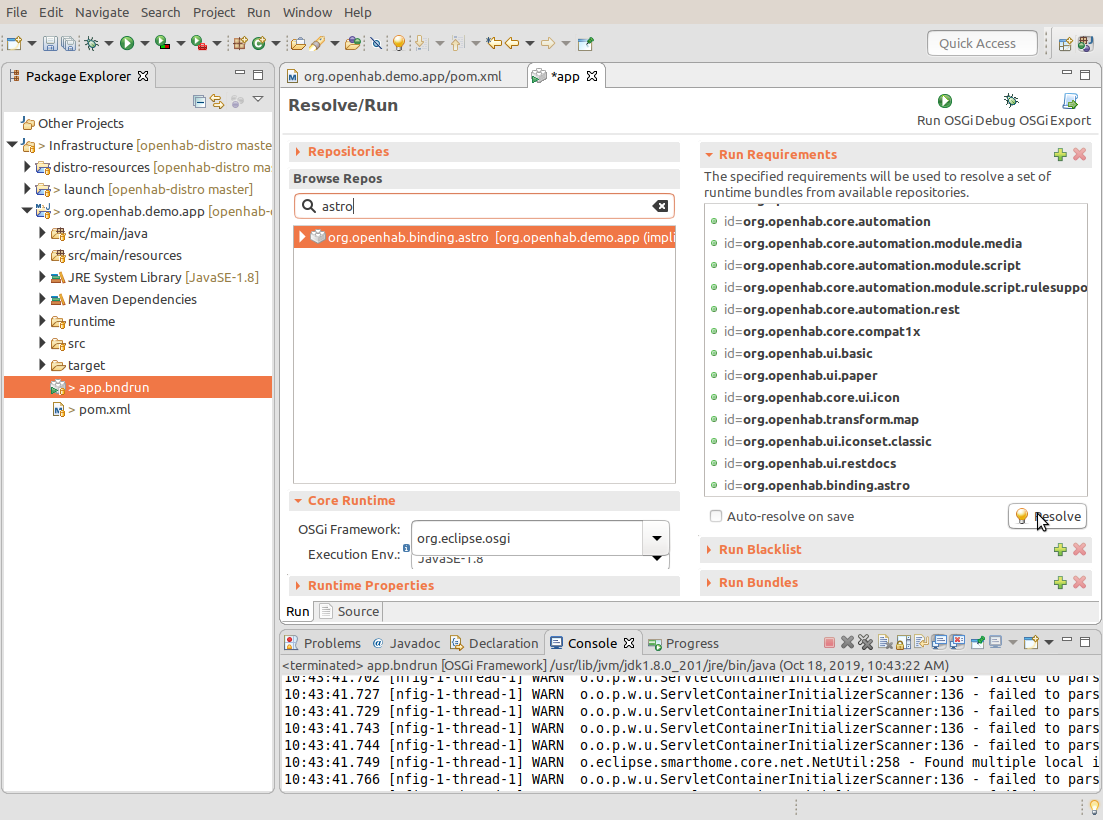The width and height of the screenshot is (1103, 820).
Task: Expand the Repositories section
Action: pyautogui.click(x=348, y=152)
